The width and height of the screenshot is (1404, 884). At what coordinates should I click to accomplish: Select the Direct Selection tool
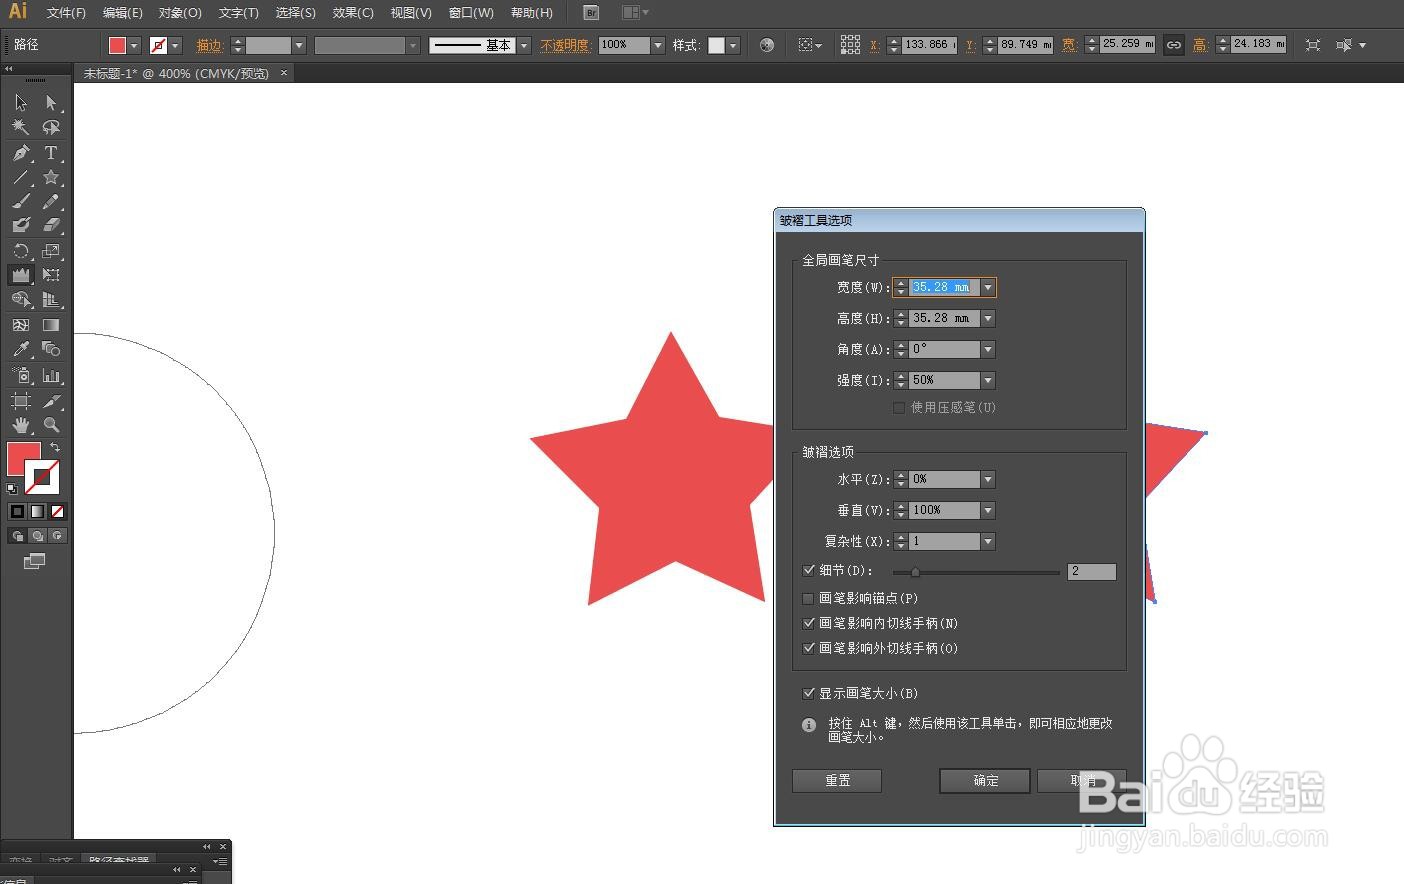[51, 103]
